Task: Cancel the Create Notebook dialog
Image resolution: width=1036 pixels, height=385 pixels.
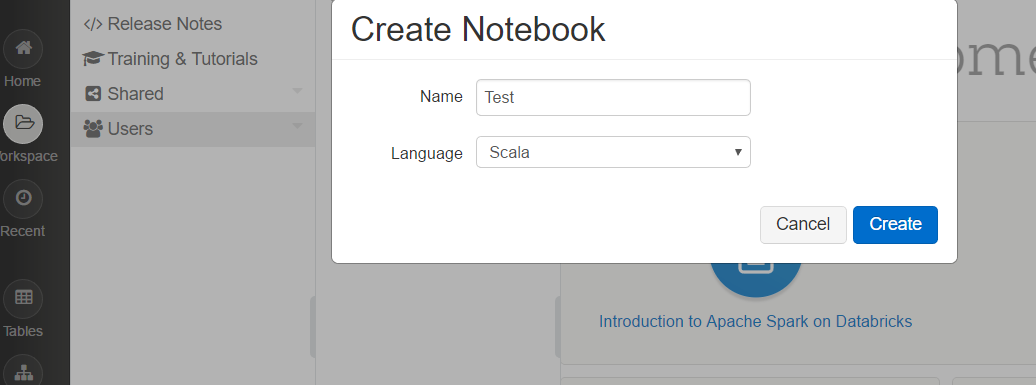Action: 803,225
